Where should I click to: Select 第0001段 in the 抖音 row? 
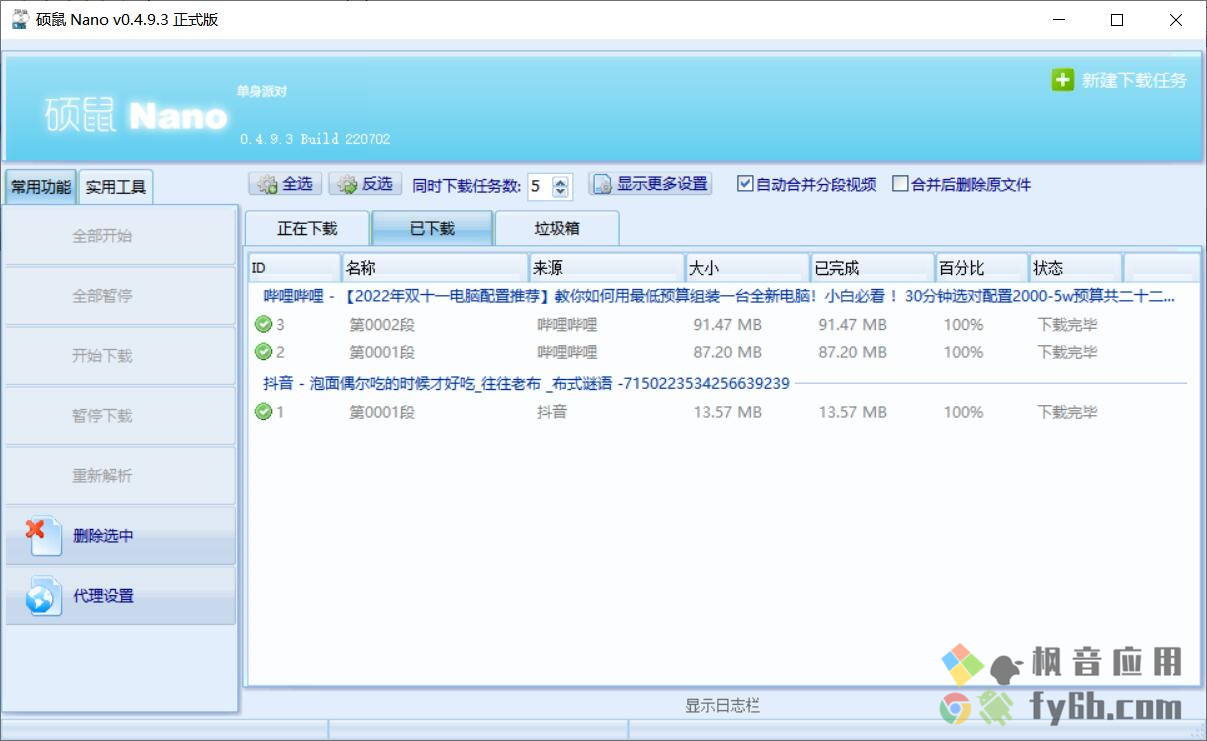(381, 411)
